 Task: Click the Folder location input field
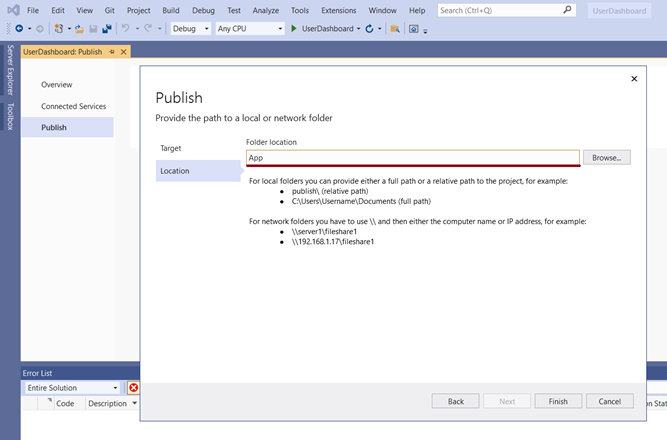pos(413,158)
